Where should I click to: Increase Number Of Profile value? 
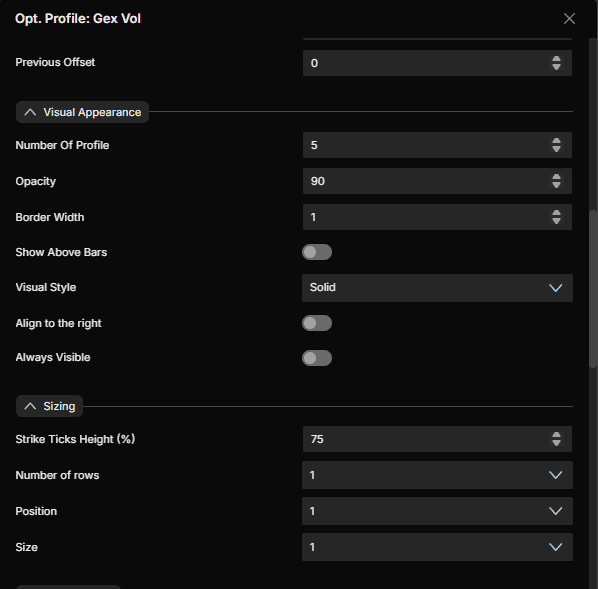(556, 141)
